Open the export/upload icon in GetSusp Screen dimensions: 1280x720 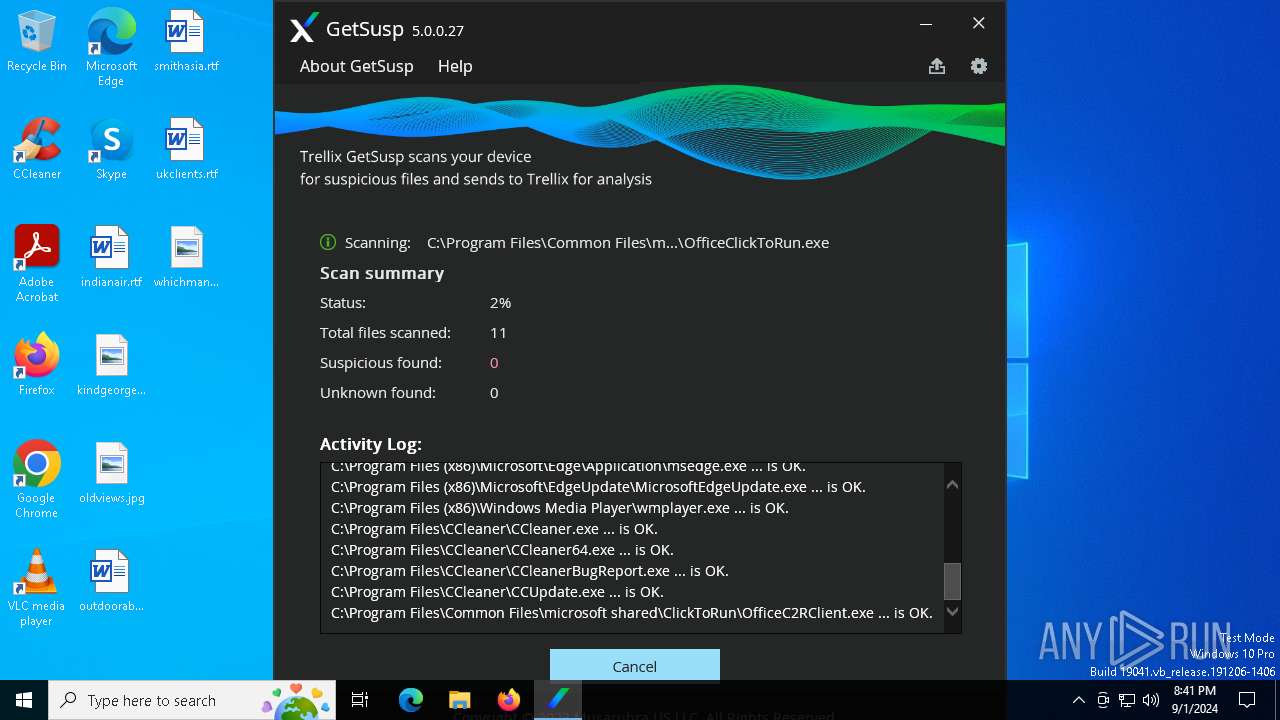click(x=936, y=66)
